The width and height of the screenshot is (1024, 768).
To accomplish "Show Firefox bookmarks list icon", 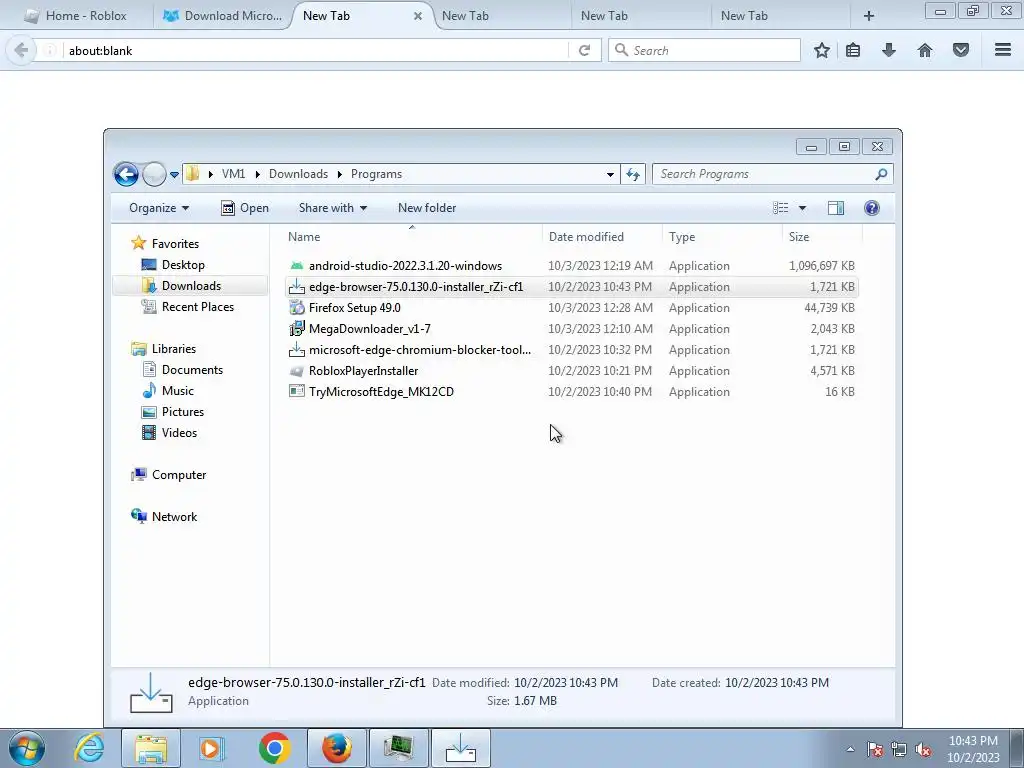I will click(853, 50).
